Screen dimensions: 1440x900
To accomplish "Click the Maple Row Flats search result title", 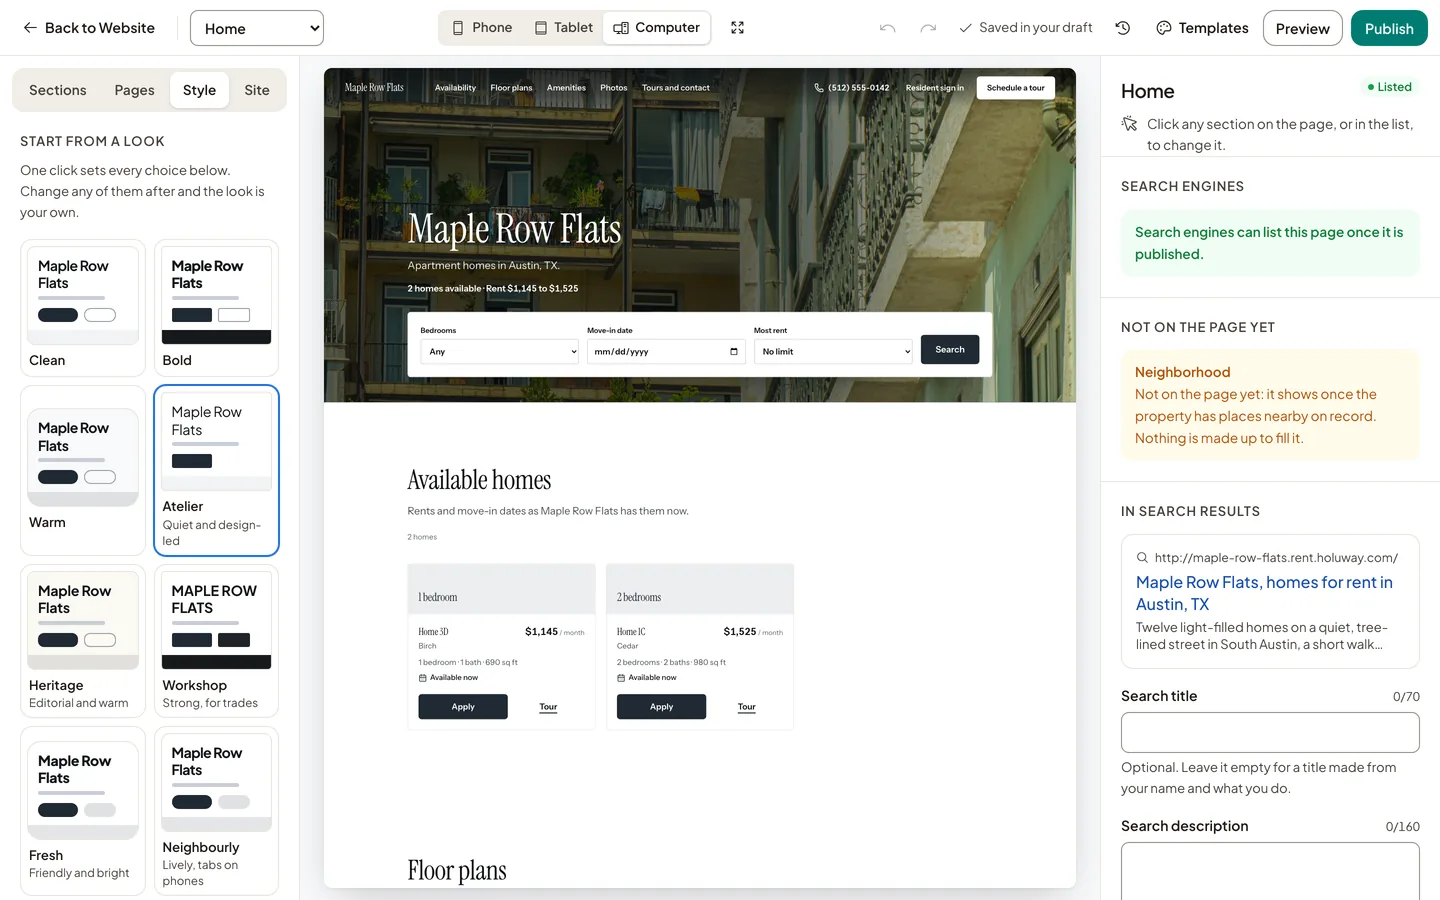I will click(1264, 593).
